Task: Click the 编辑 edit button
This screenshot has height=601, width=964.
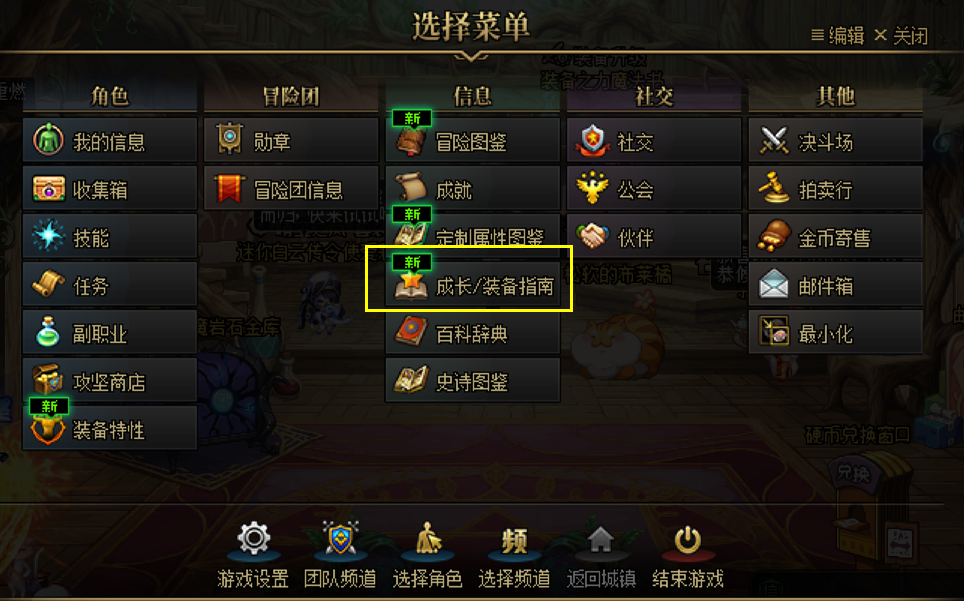Action: [837, 36]
